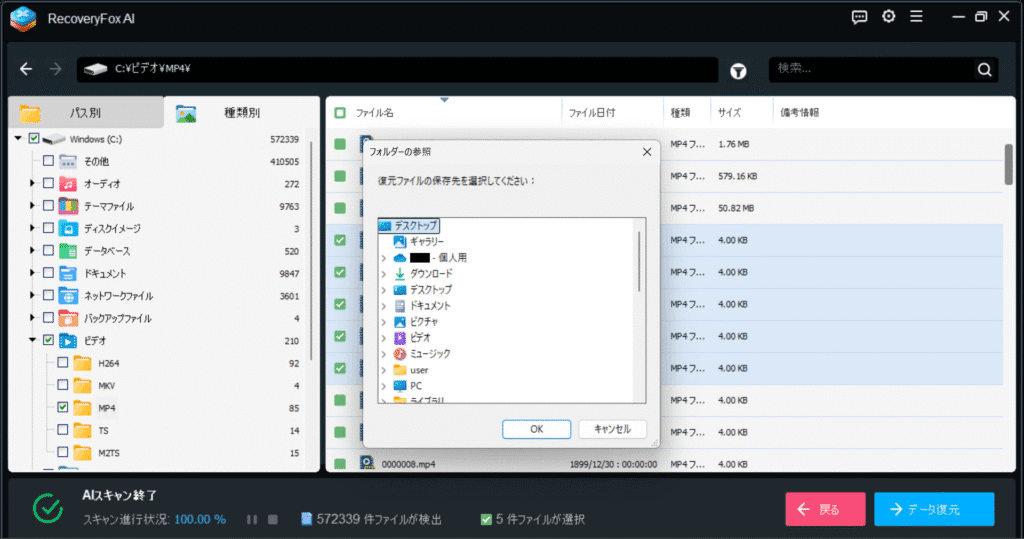Open the hamburger menu icon
The height and width of the screenshot is (539, 1024).
point(917,17)
